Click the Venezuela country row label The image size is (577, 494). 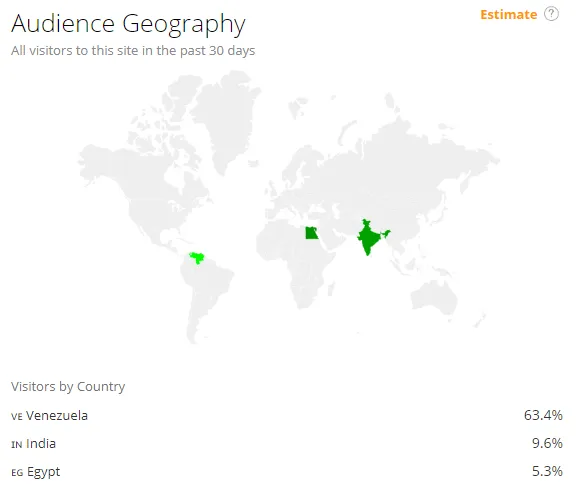(x=57, y=416)
